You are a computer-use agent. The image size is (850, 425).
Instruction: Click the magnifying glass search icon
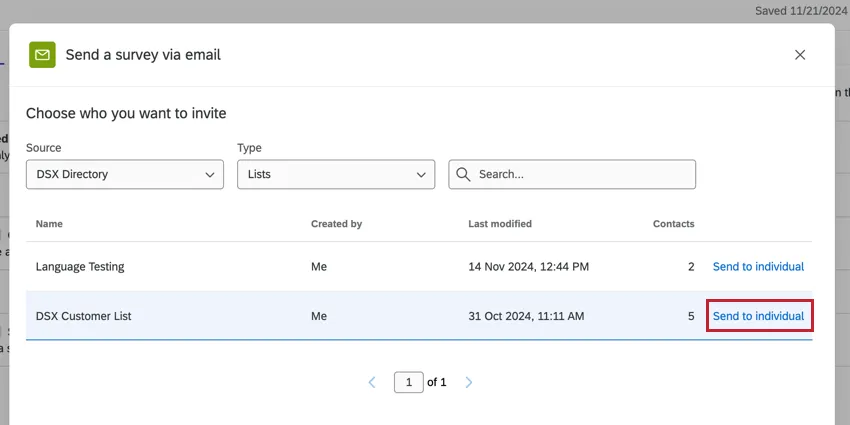click(463, 174)
